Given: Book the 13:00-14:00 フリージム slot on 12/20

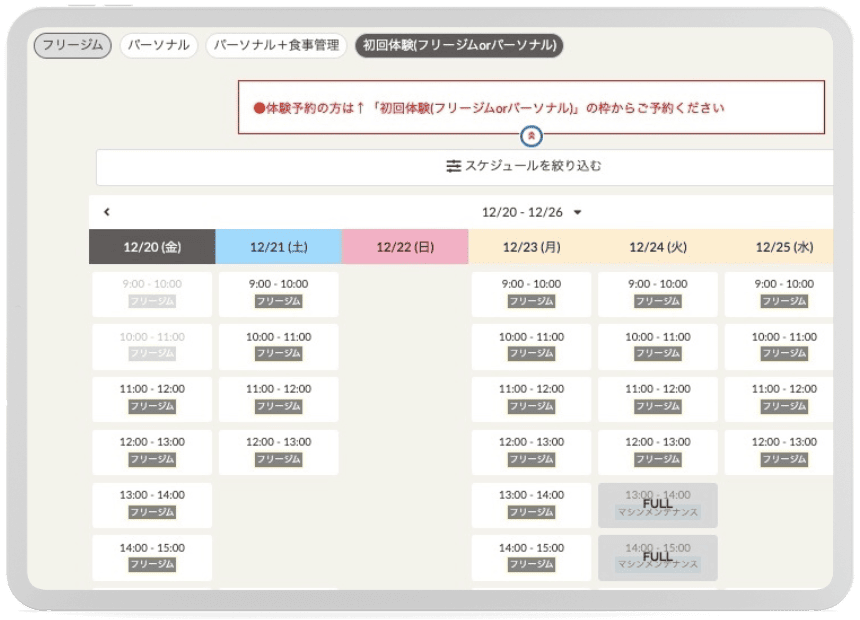Looking at the screenshot, I should pyautogui.click(x=151, y=505).
